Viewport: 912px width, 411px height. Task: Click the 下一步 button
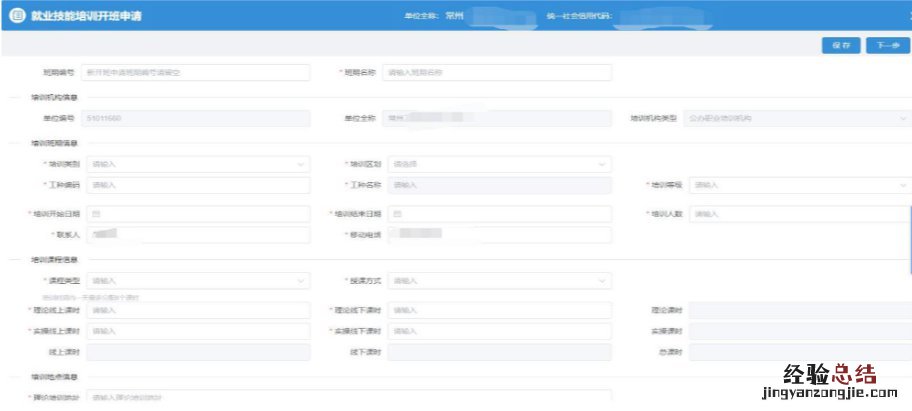point(887,45)
